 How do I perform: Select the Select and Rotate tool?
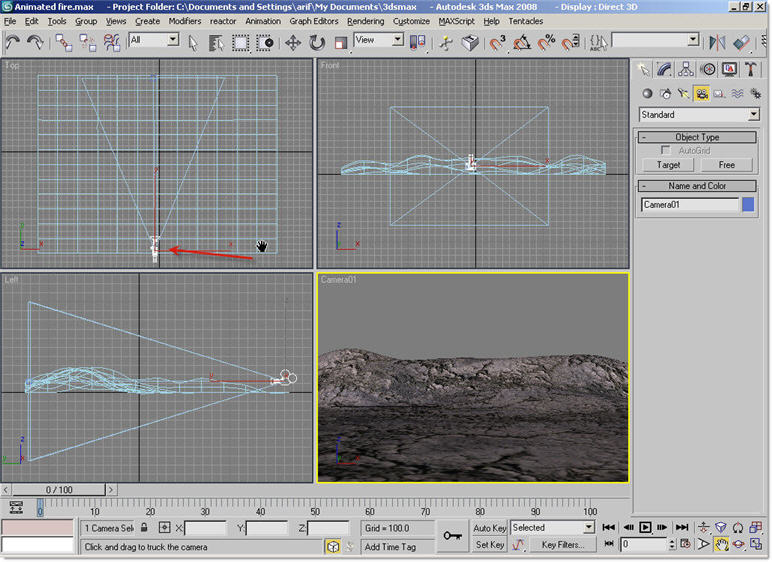(x=317, y=42)
